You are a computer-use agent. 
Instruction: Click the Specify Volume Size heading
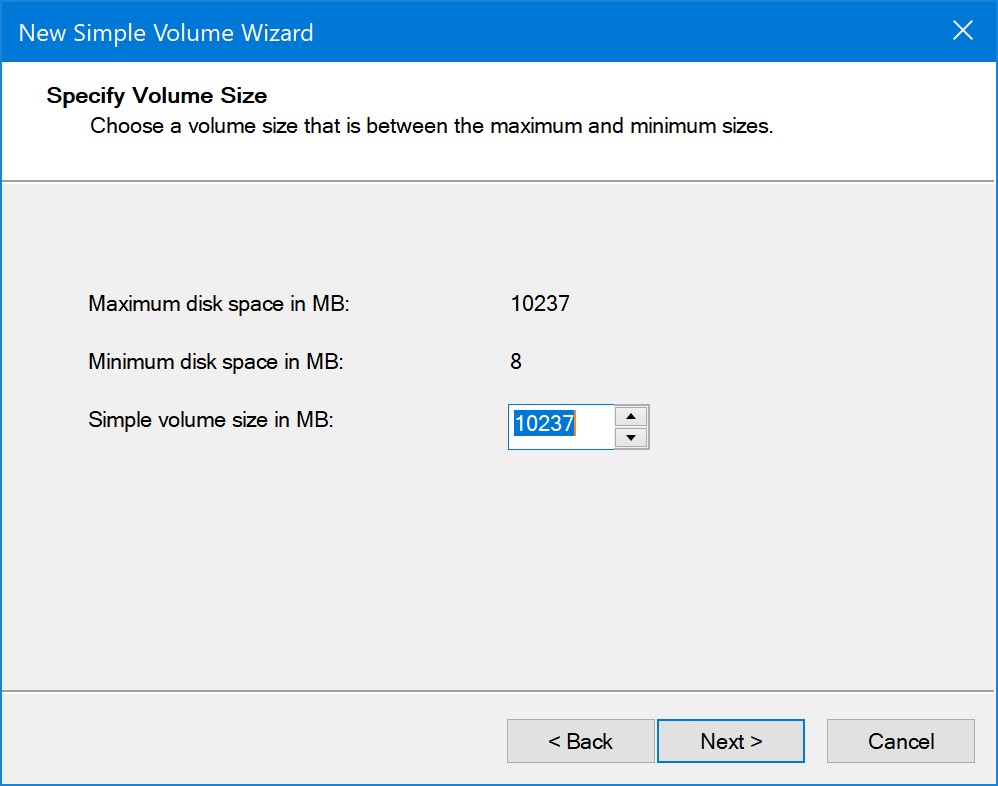tap(157, 96)
